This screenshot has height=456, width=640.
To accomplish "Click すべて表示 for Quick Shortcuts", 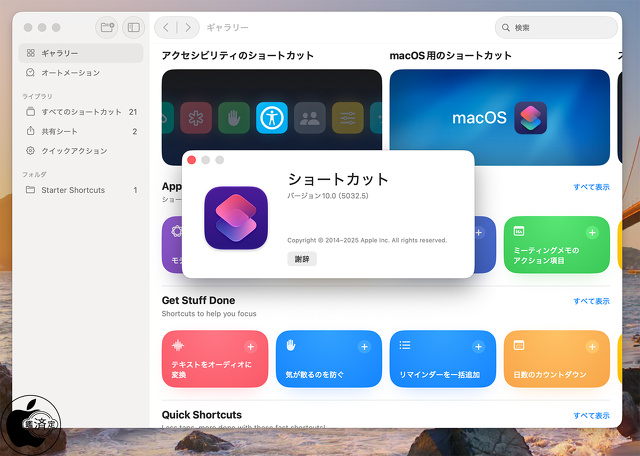I will pos(591,416).
